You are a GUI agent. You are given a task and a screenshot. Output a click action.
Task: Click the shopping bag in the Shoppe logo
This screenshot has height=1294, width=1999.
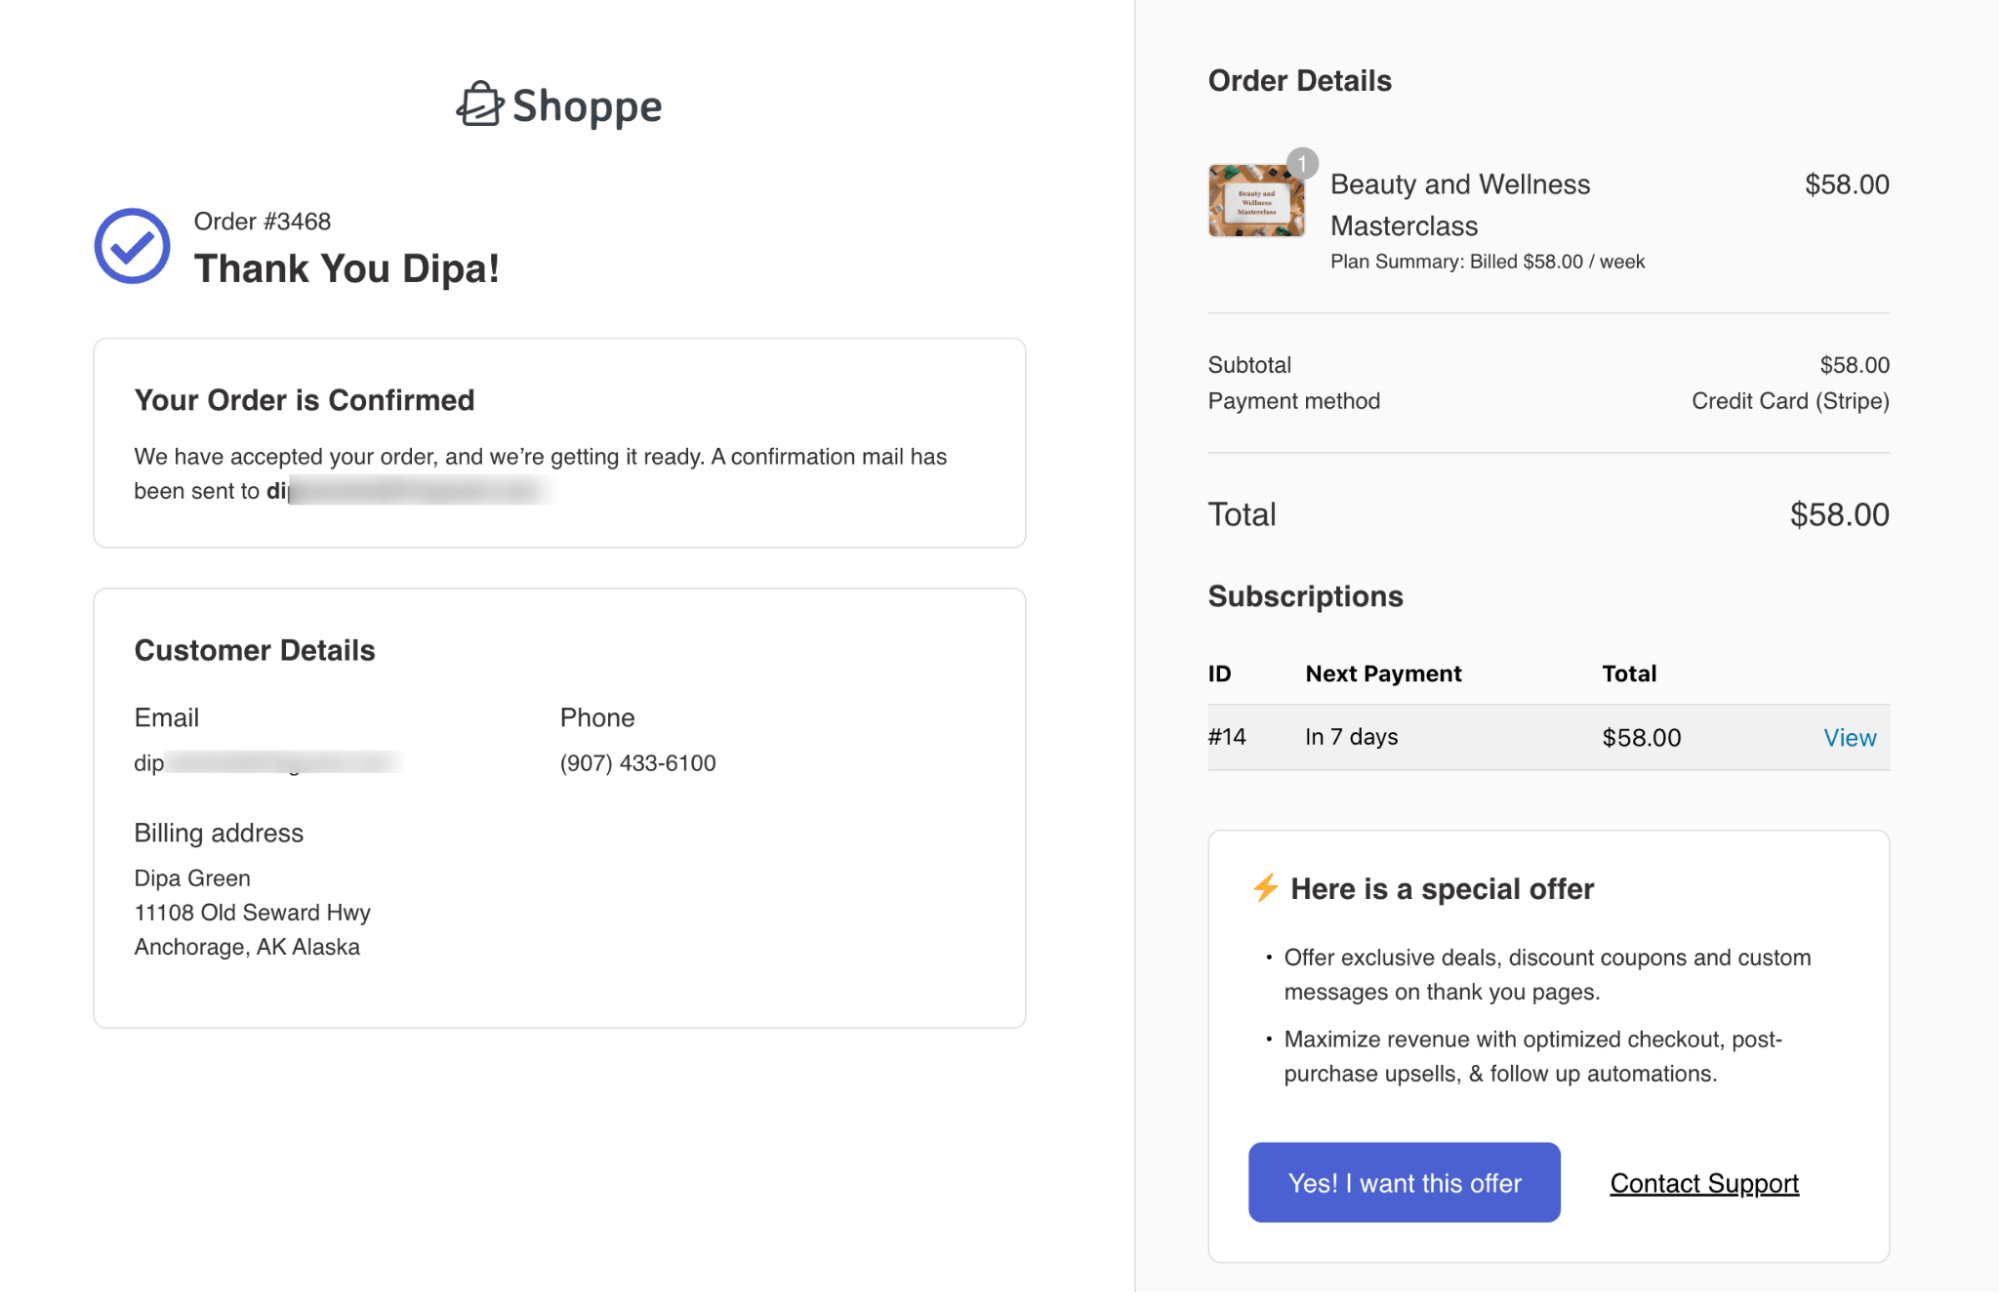(481, 107)
